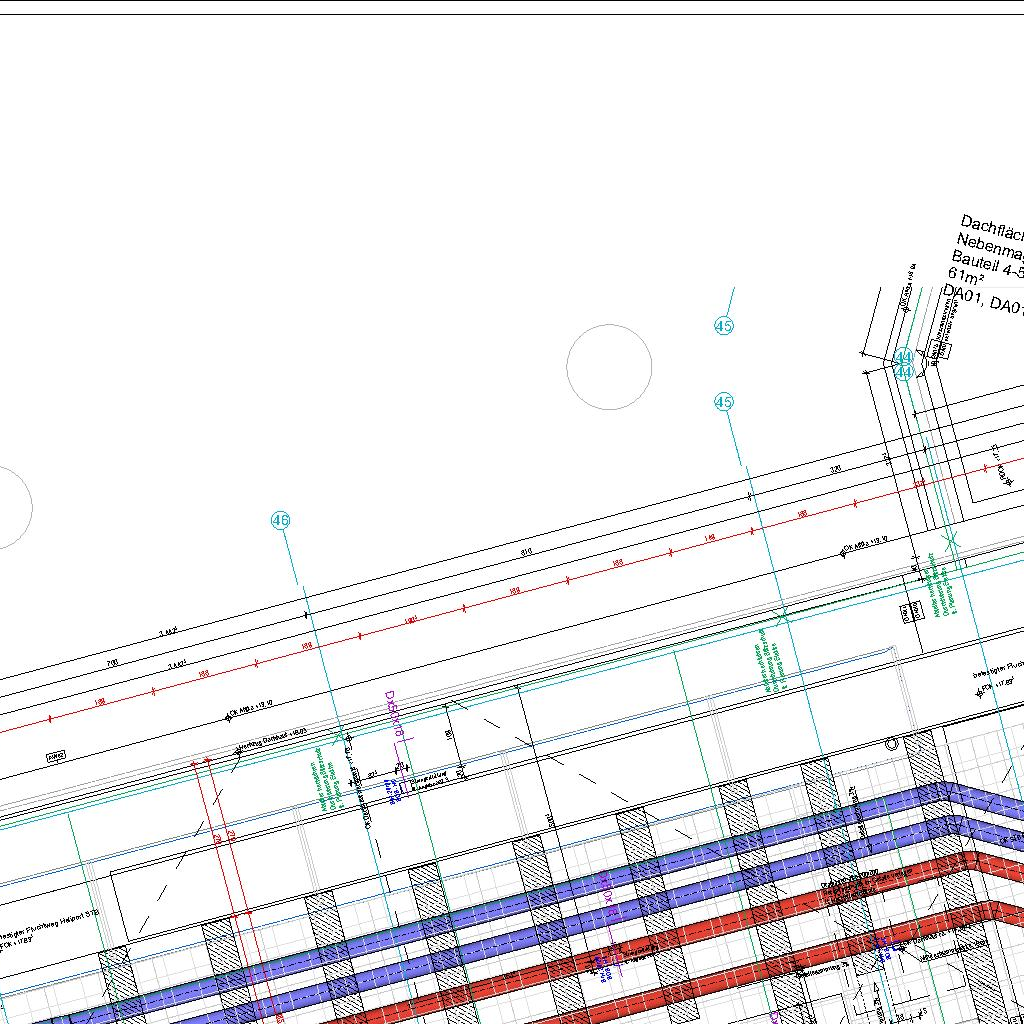Viewport: 1024px width, 1024px height.
Task: Click the Dachfläche text annotation
Action: pyautogui.click(x=990, y=226)
